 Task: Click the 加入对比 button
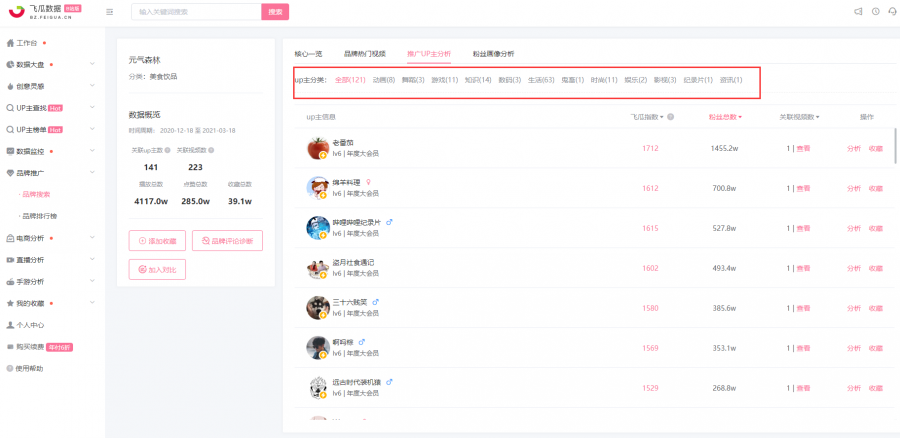click(x=157, y=269)
